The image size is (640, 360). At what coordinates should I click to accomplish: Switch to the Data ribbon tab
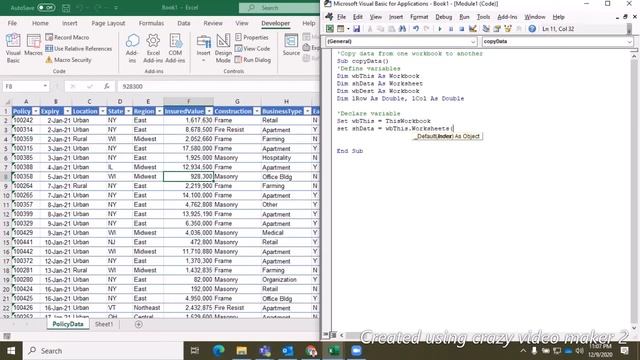point(184,23)
